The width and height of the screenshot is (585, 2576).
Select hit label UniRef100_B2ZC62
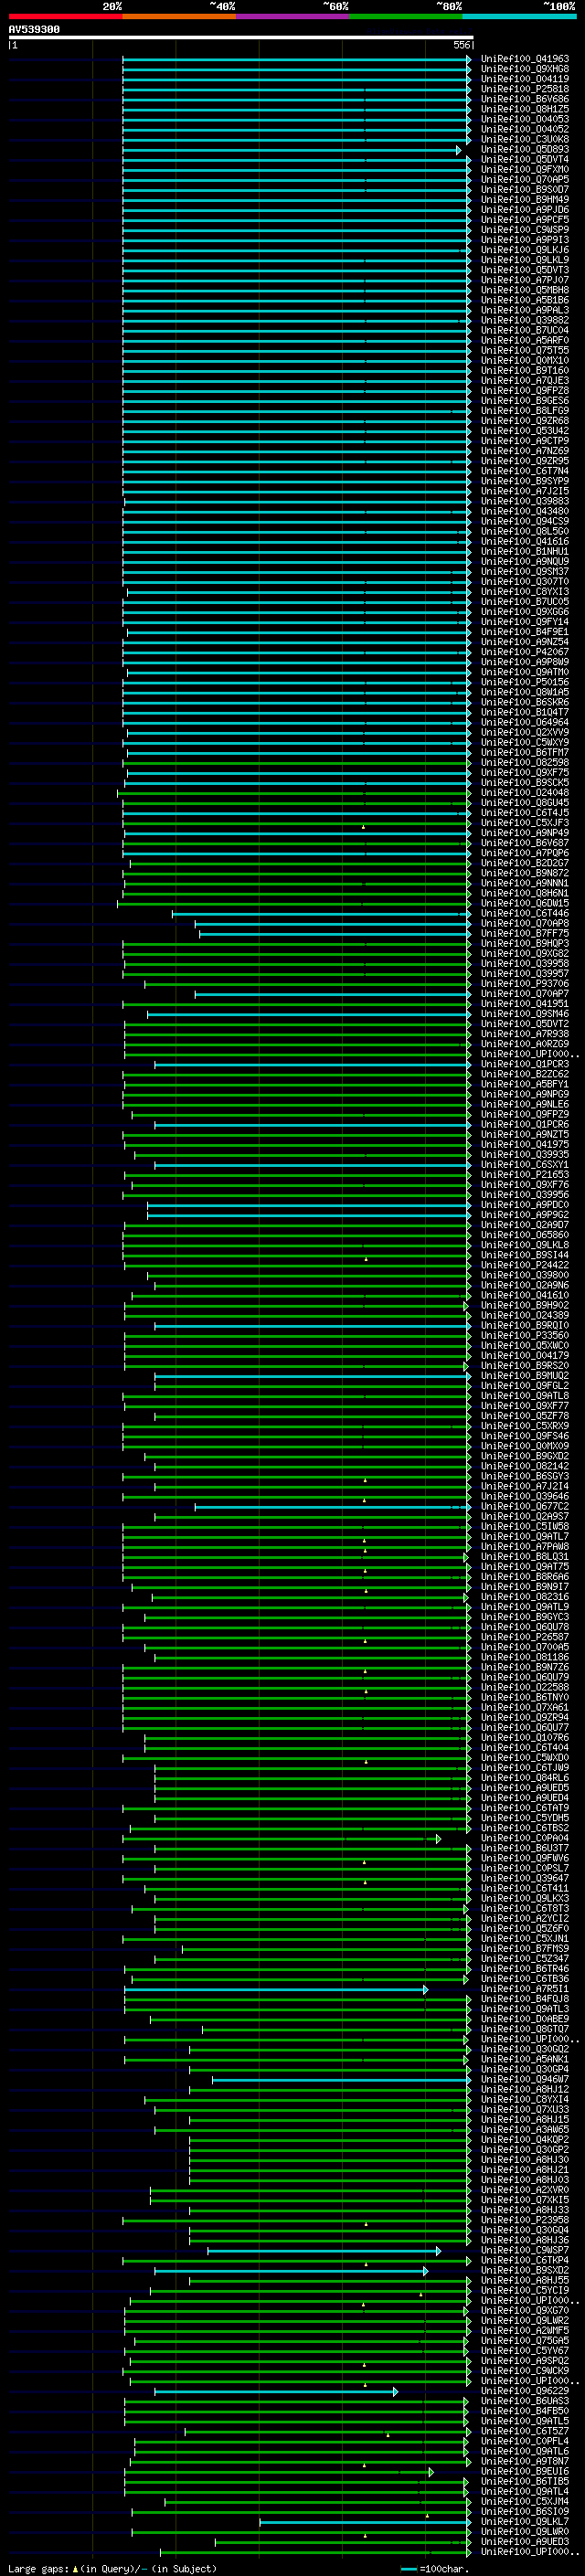pyautogui.click(x=525, y=1073)
